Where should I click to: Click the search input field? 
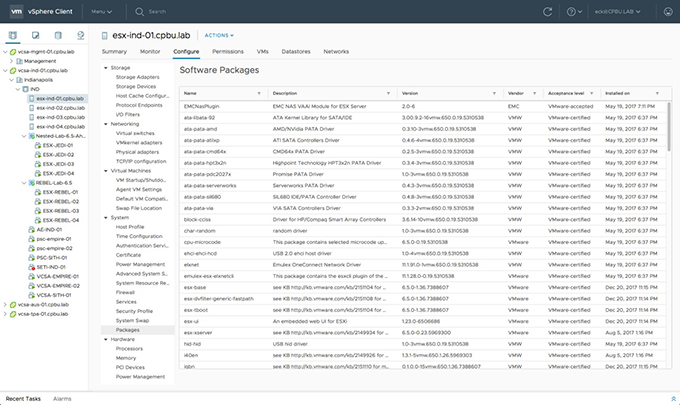[x=157, y=12]
